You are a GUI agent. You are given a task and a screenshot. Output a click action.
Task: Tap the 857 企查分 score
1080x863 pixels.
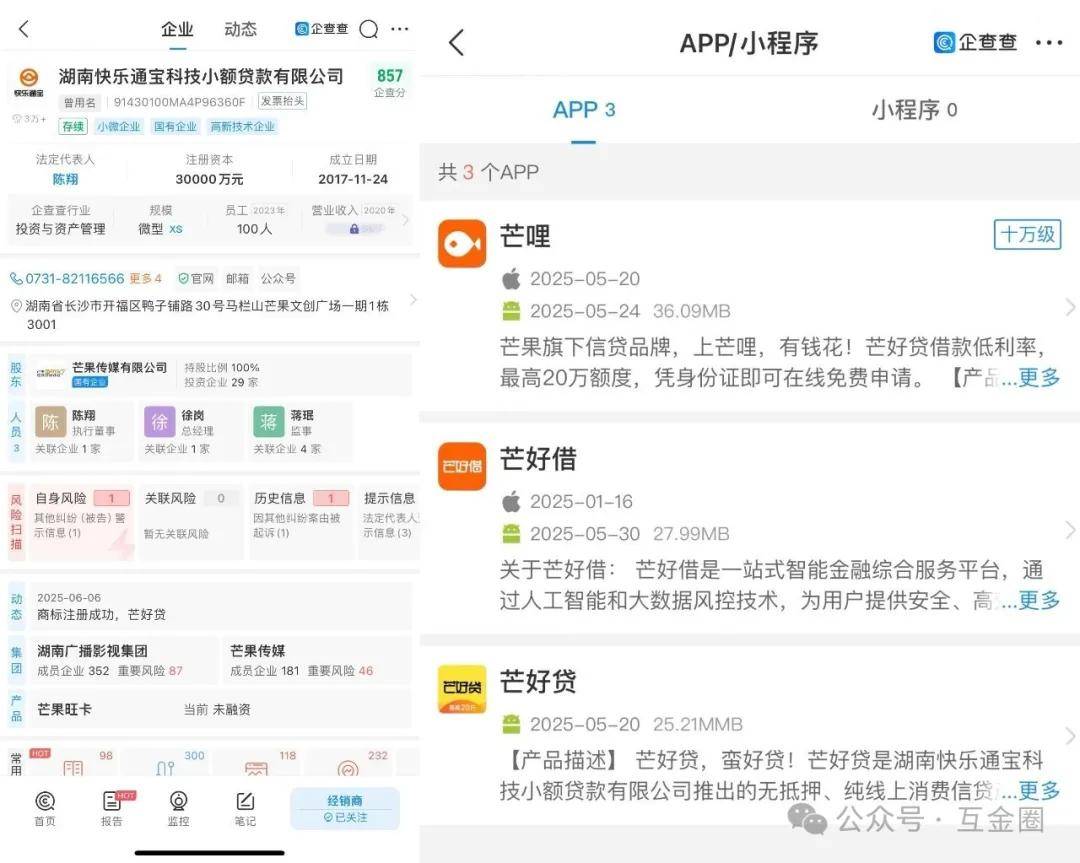(x=390, y=82)
